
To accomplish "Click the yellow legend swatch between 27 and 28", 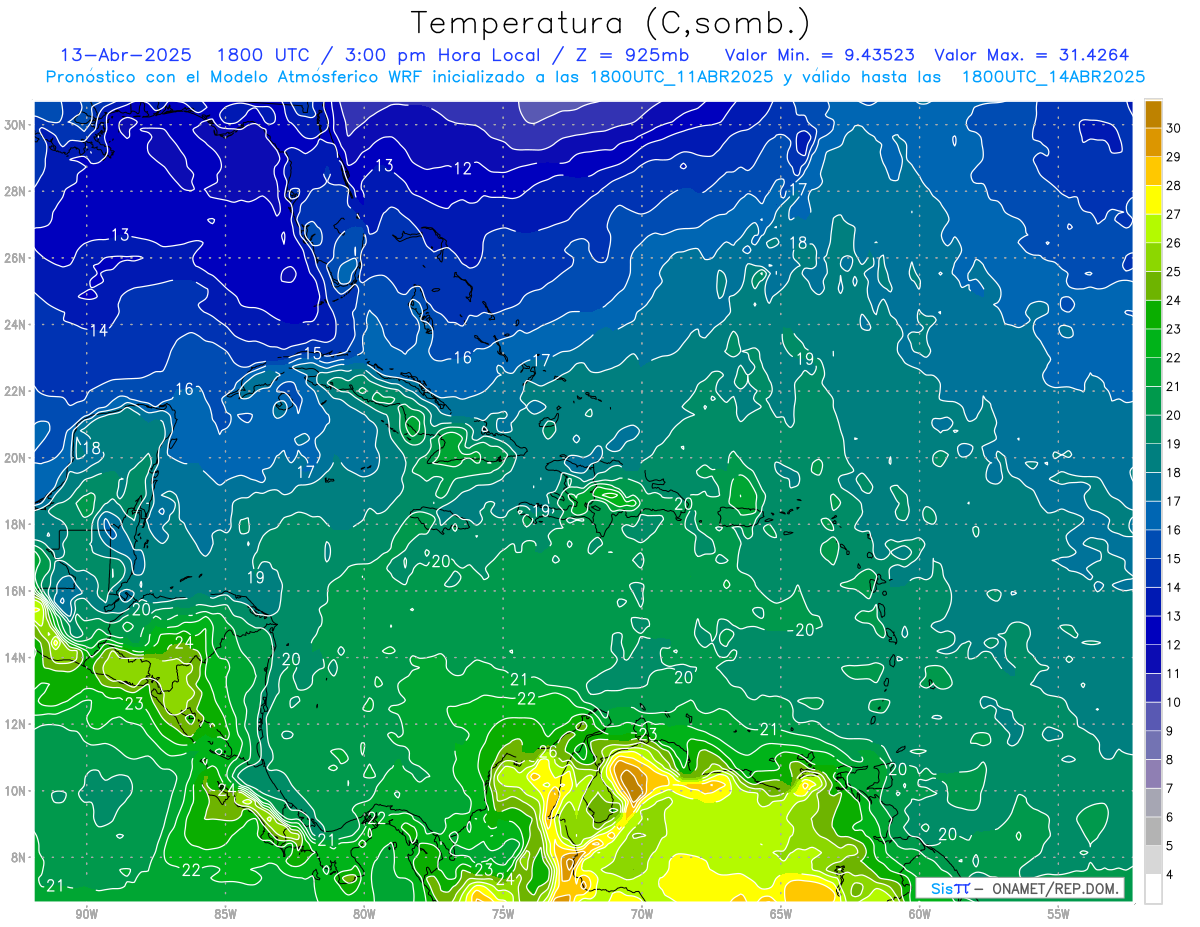I will click(x=1153, y=200).
